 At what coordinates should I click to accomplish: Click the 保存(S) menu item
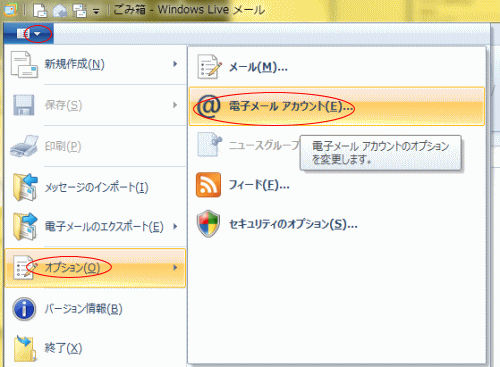[x=95, y=105]
